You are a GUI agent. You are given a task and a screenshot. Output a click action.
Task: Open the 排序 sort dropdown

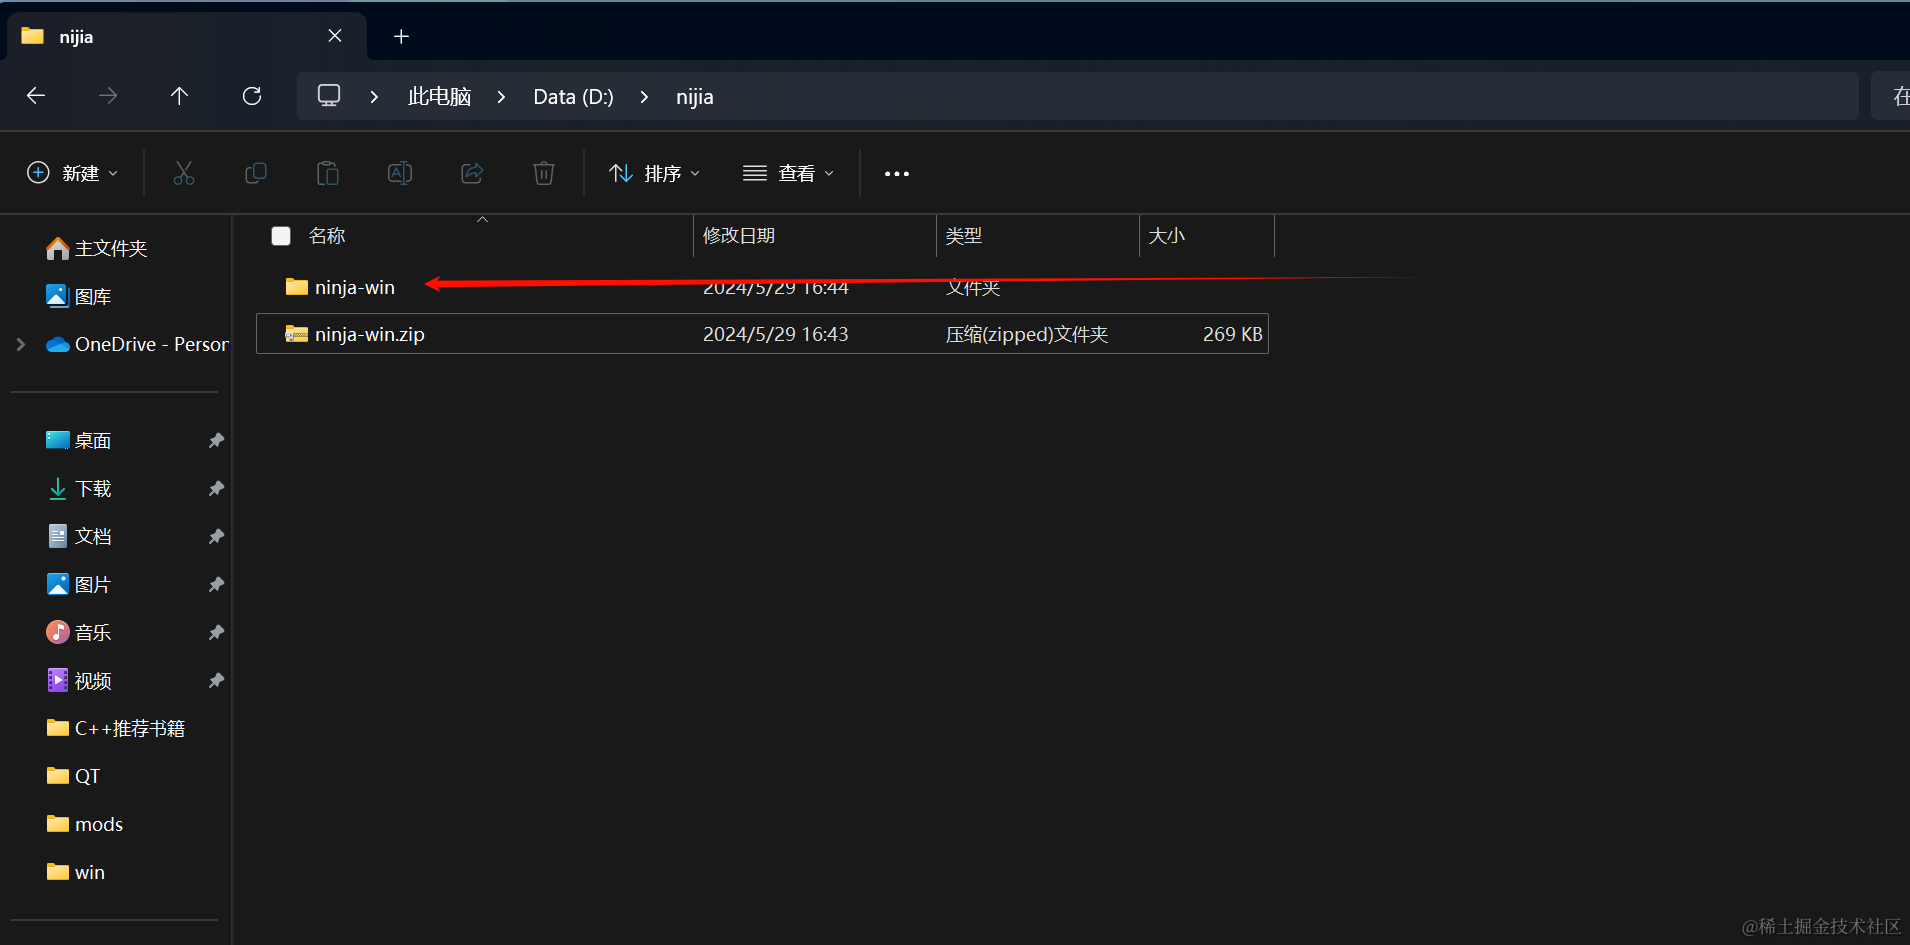[655, 173]
